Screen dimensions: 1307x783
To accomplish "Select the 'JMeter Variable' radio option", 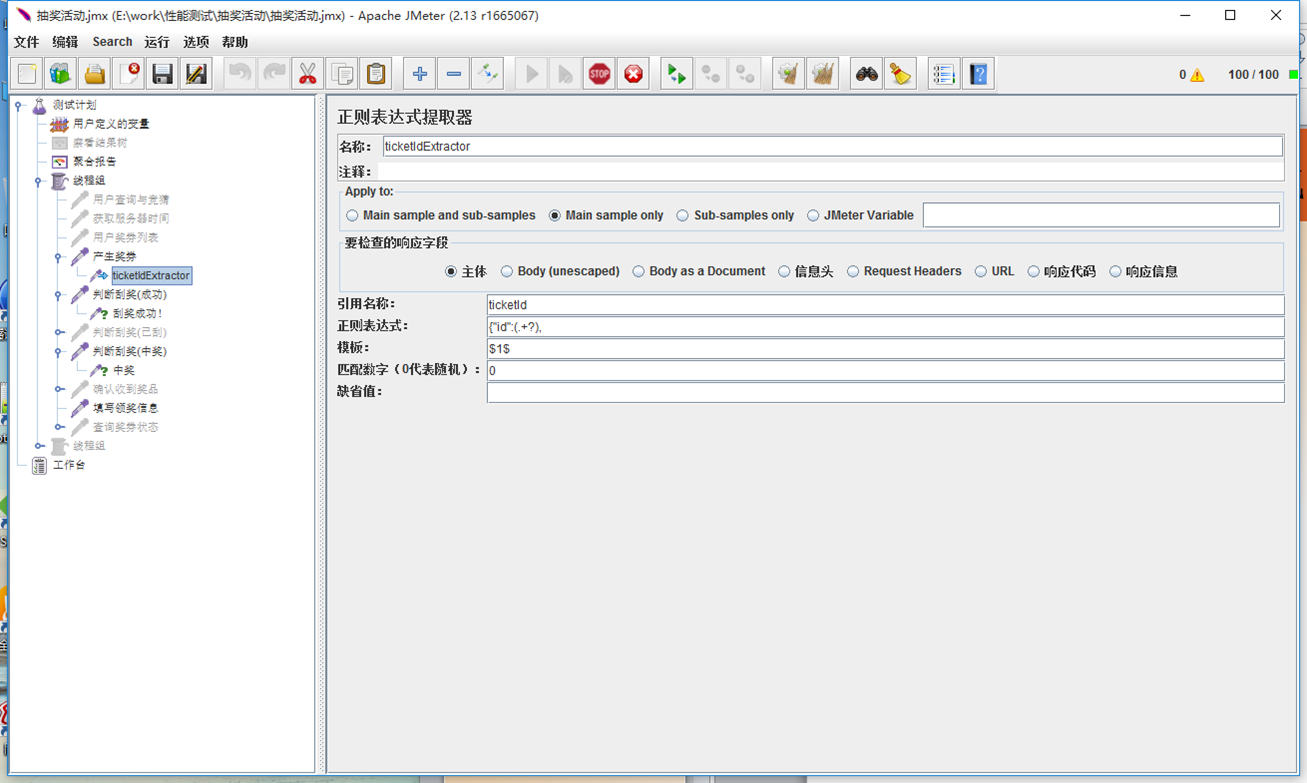I will 813,215.
